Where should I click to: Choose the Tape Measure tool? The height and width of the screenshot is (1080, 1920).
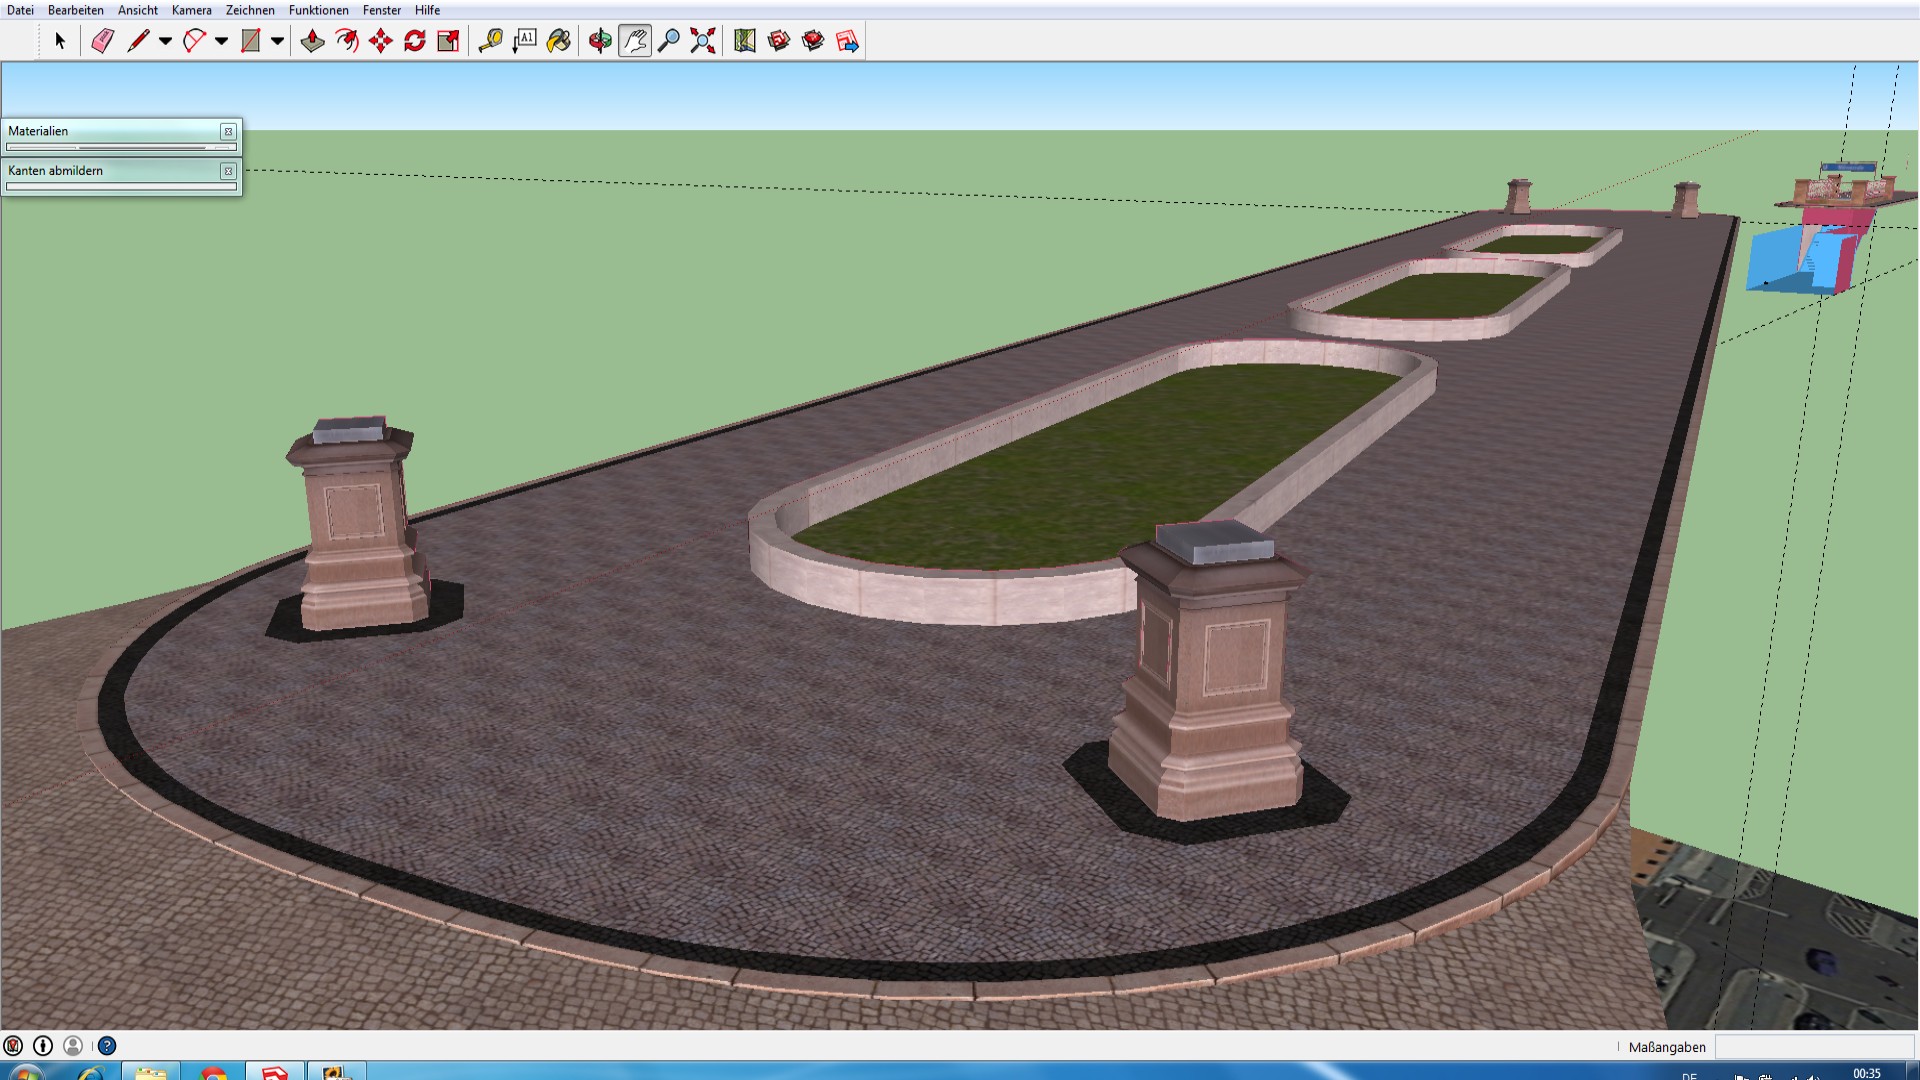click(x=490, y=41)
